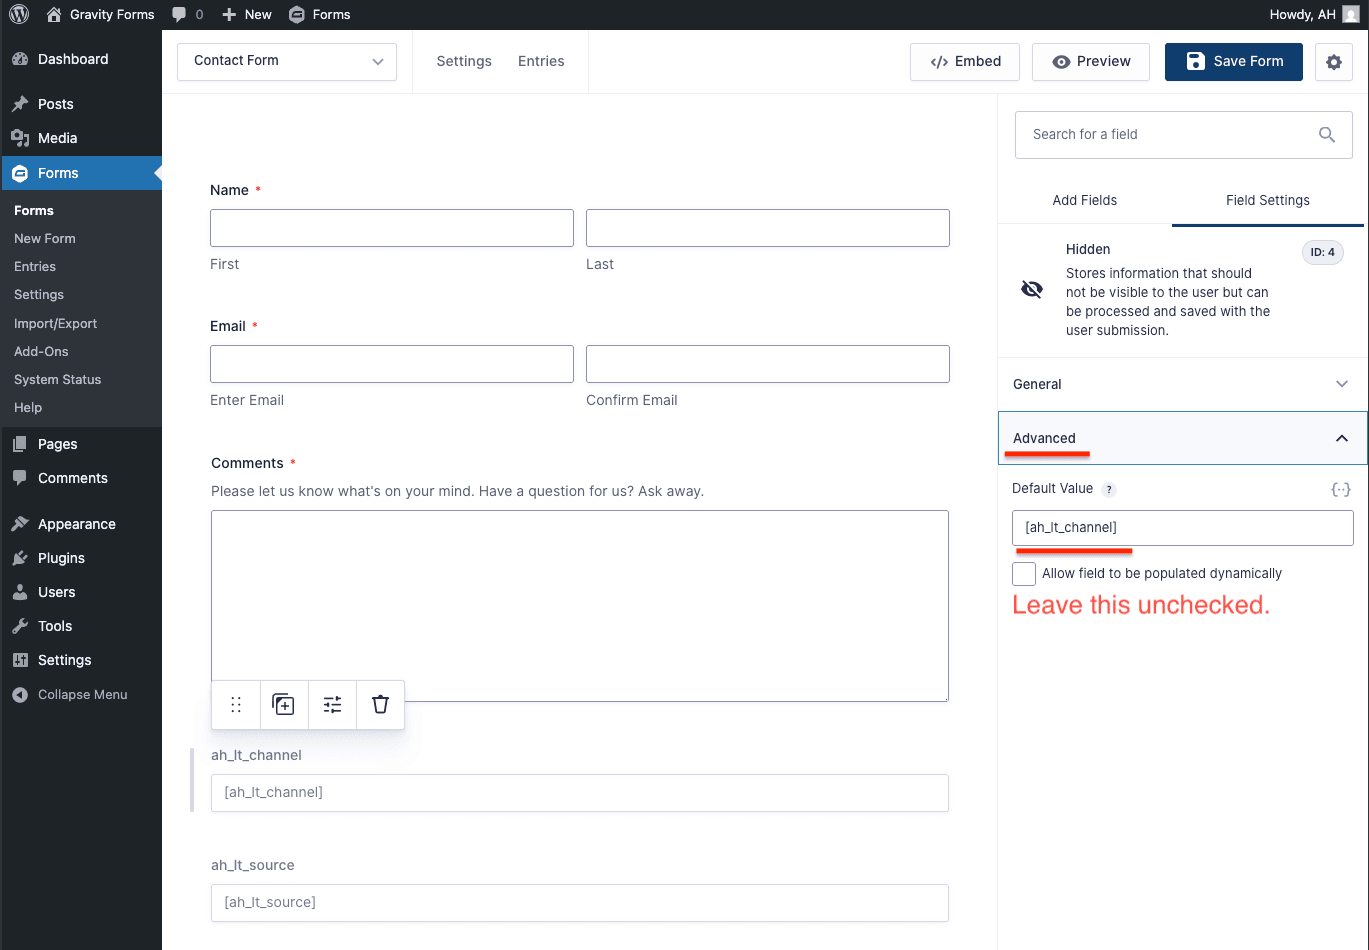Switch to the Add Fields tab
1369x950 pixels.
[1084, 200]
